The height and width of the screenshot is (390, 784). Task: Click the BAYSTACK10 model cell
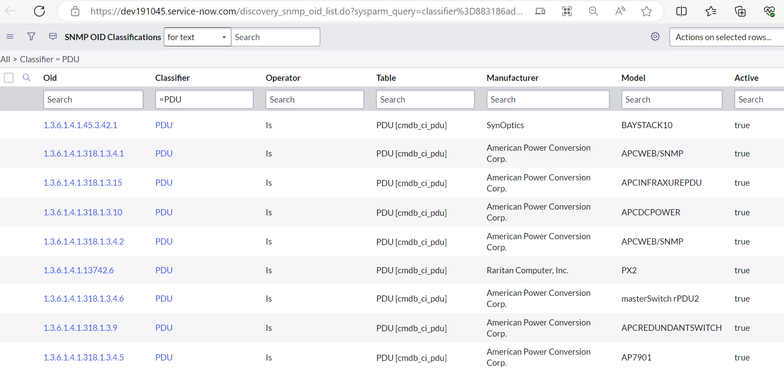click(646, 125)
